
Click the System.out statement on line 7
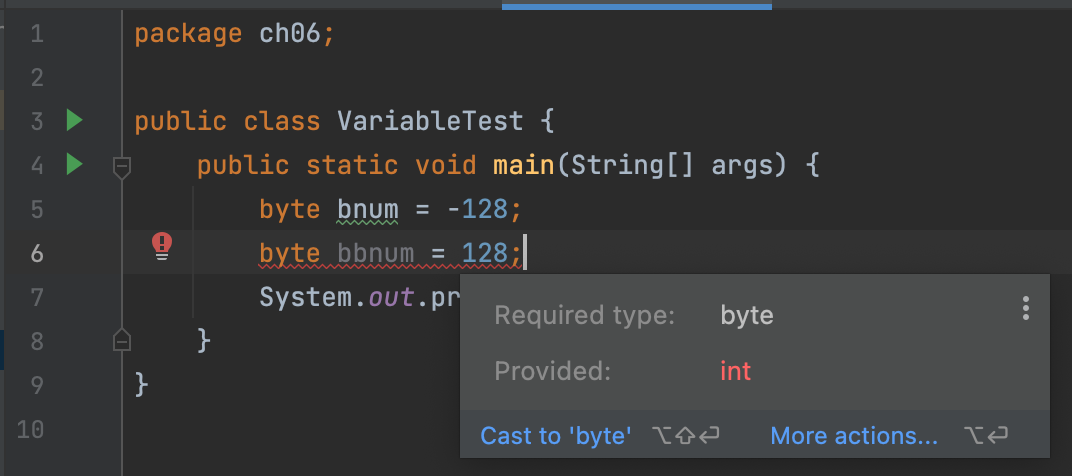tap(360, 298)
